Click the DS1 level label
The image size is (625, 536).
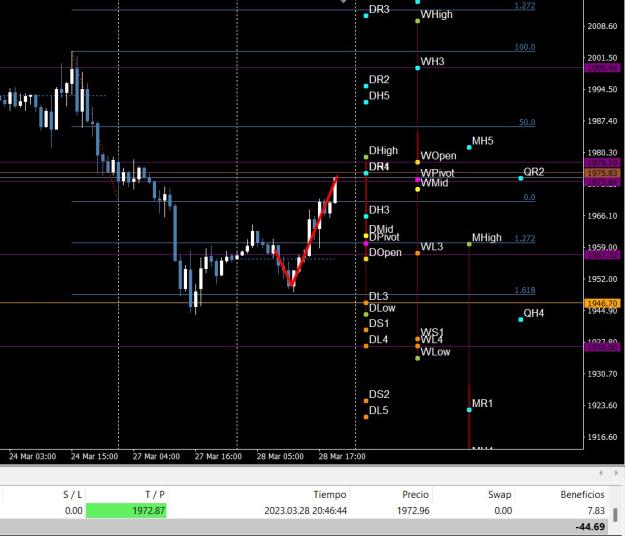click(379, 323)
